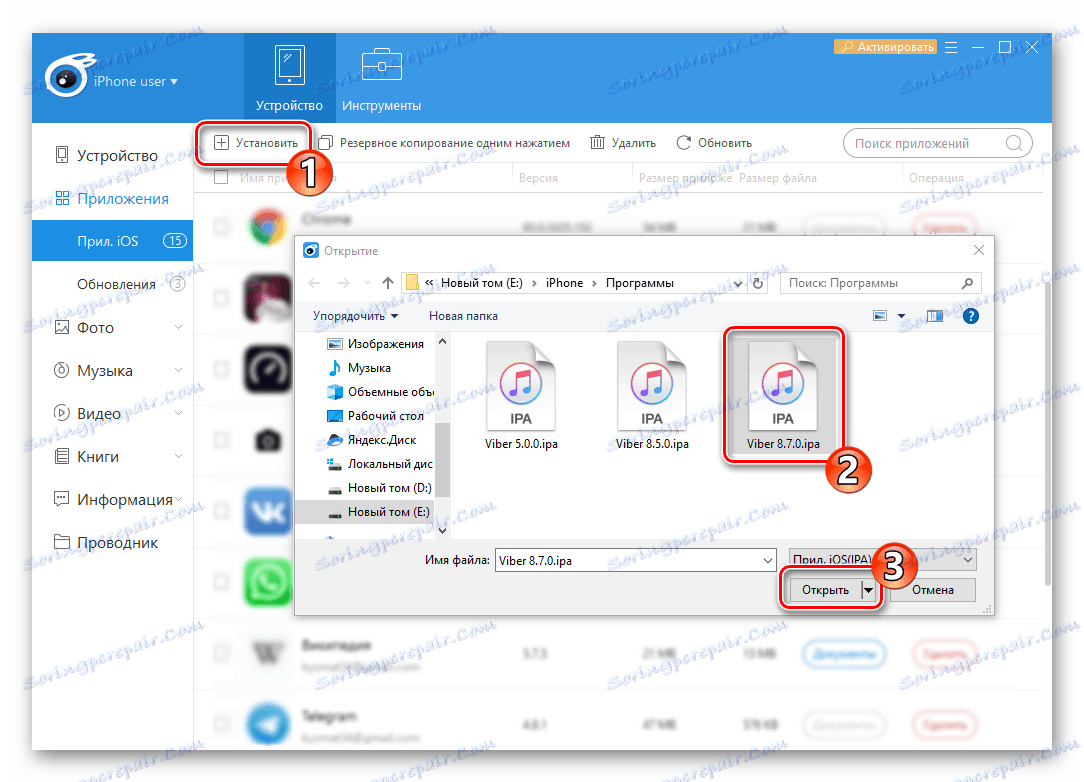1084x782 pixels.
Task: Select Прил. iOS sidebar item
Action: (x=113, y=241)
